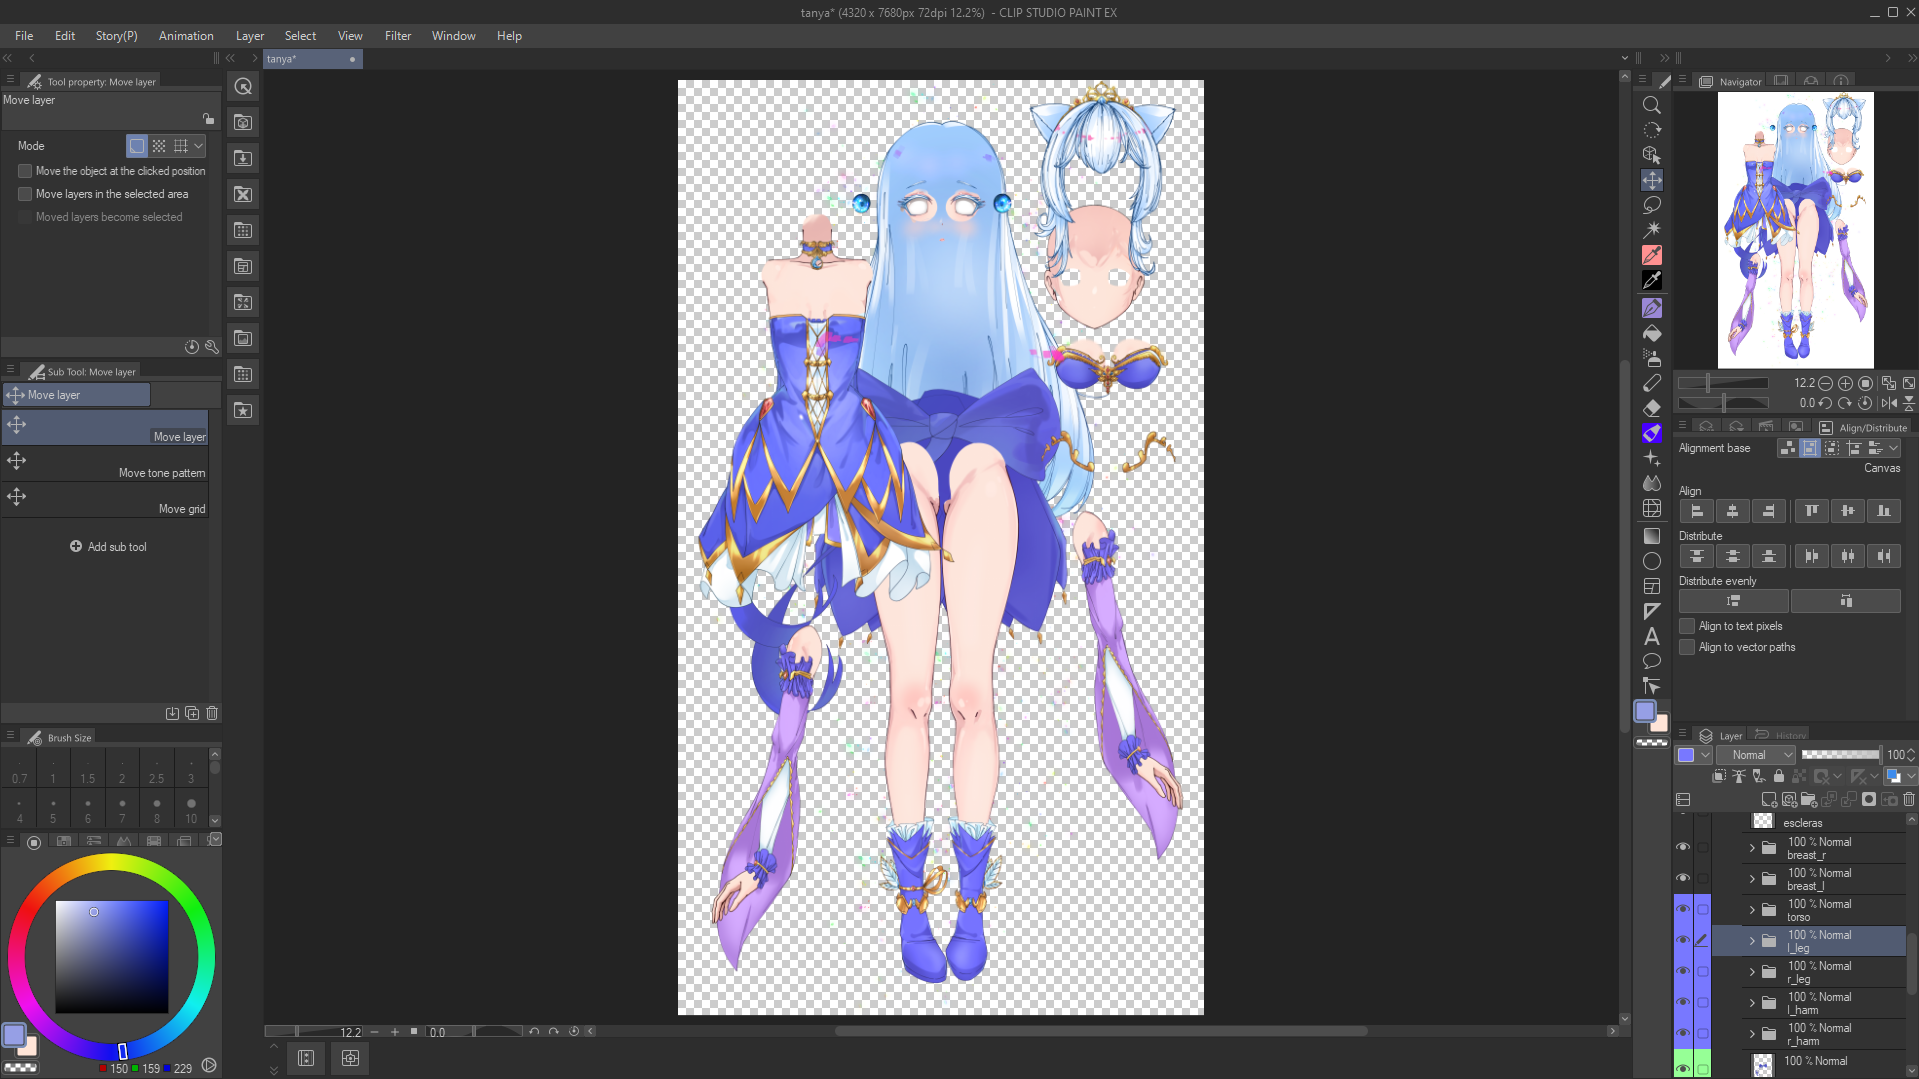Select the Zoom magnifier tool
Viewport: 1919px width, 1079px height.
click(1651, 105)
